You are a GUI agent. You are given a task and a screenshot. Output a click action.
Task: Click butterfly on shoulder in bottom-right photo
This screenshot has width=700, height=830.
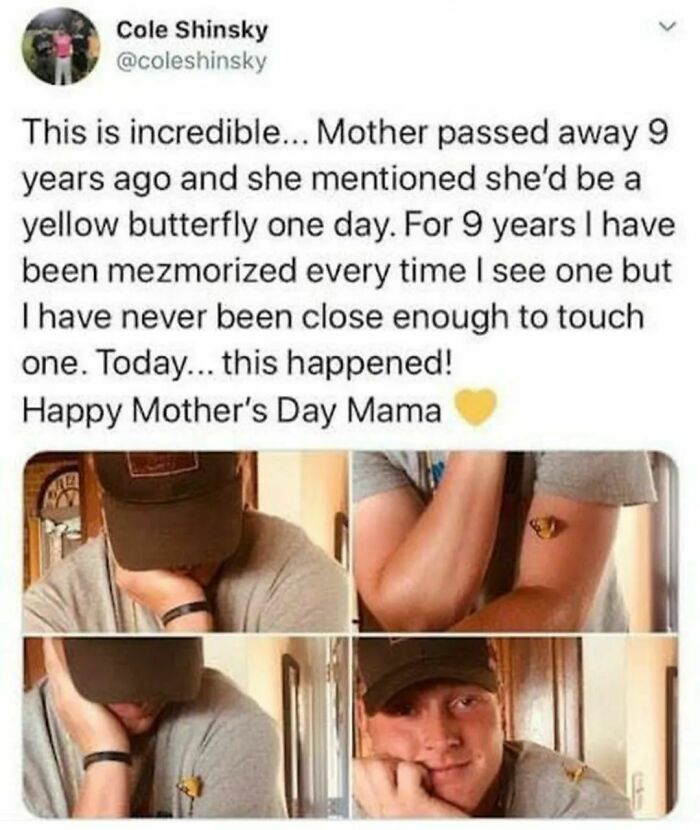coord(577,772)
